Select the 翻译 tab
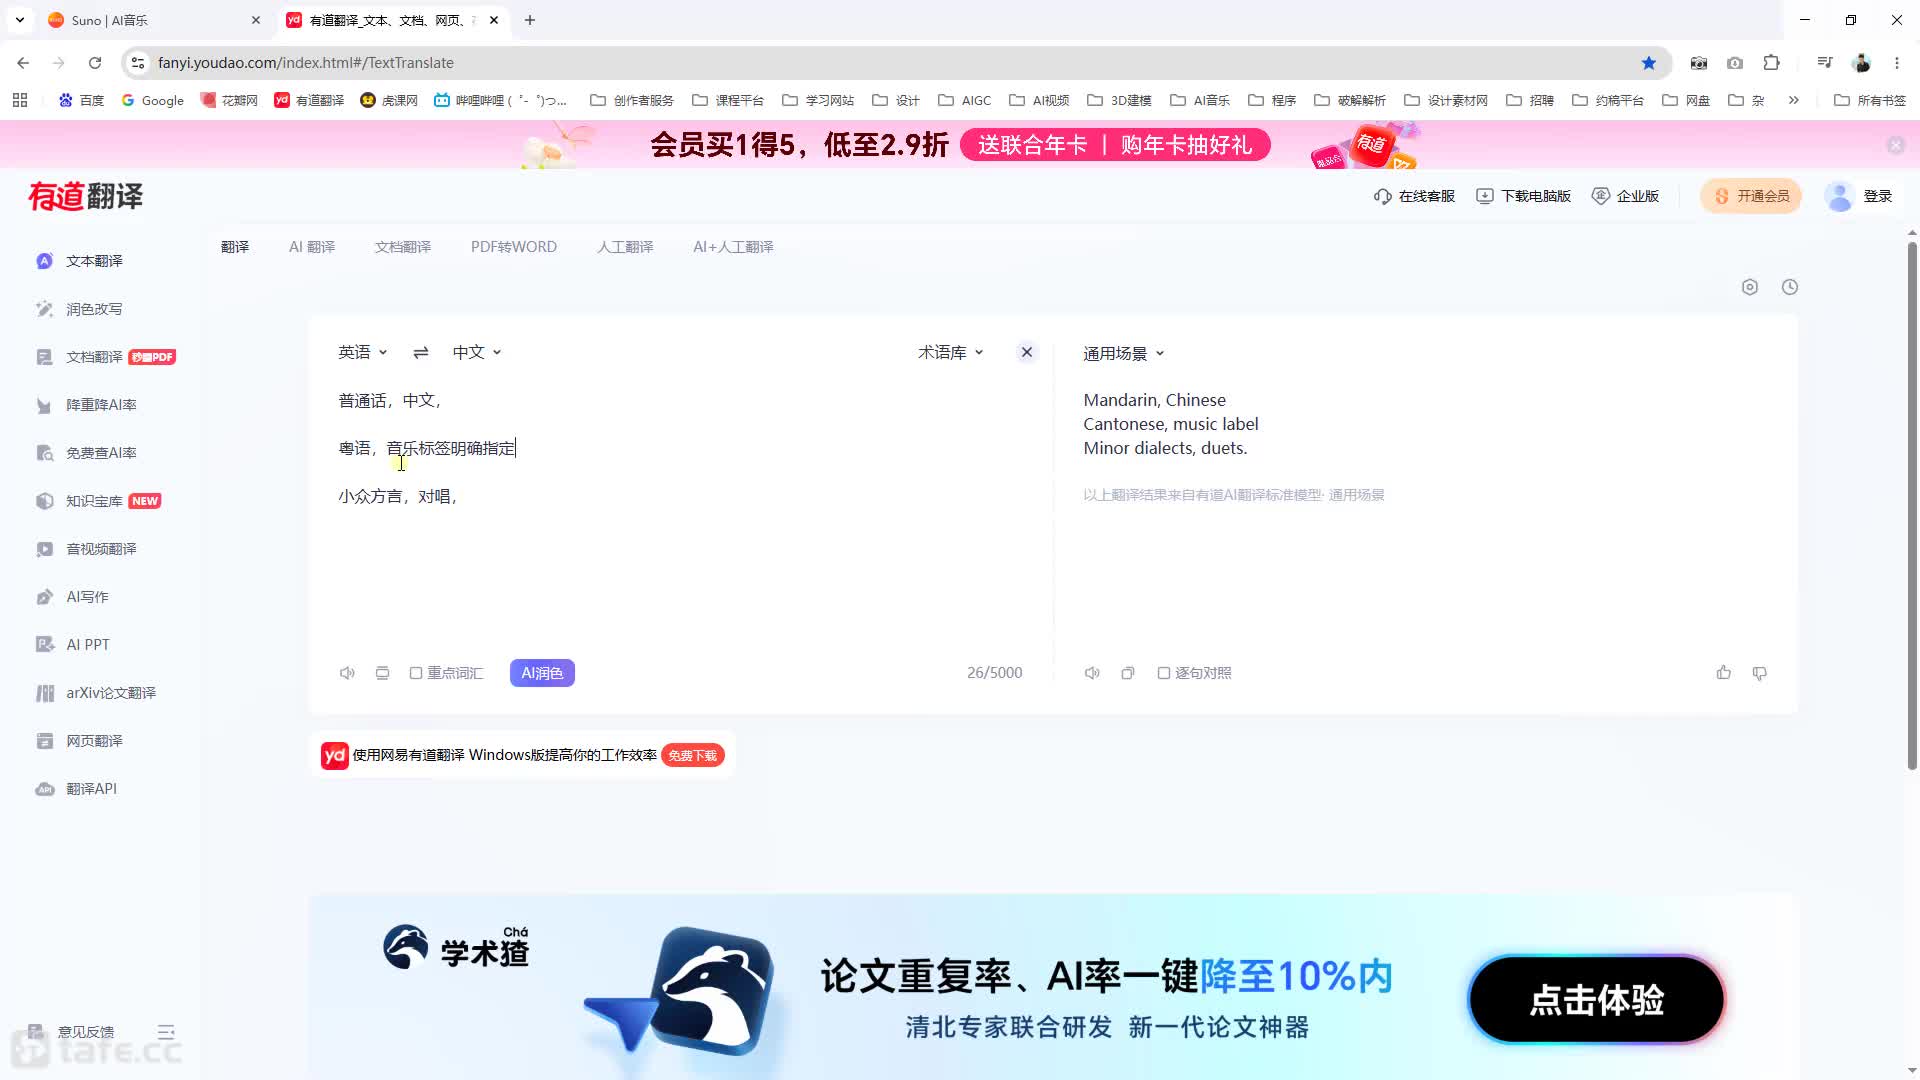The height and width of the screenshot is (1080, 1920). point(235,247)
